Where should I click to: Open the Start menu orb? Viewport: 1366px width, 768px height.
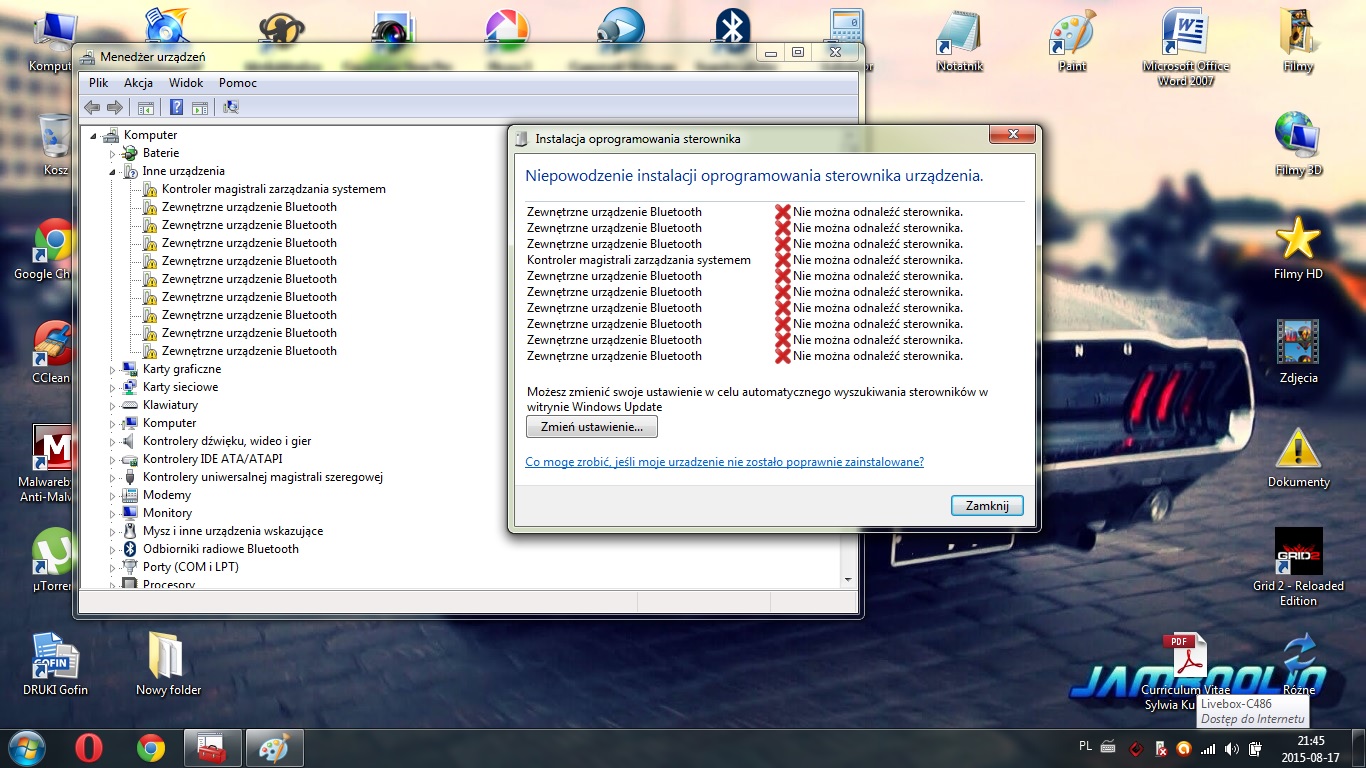point(26,748)
